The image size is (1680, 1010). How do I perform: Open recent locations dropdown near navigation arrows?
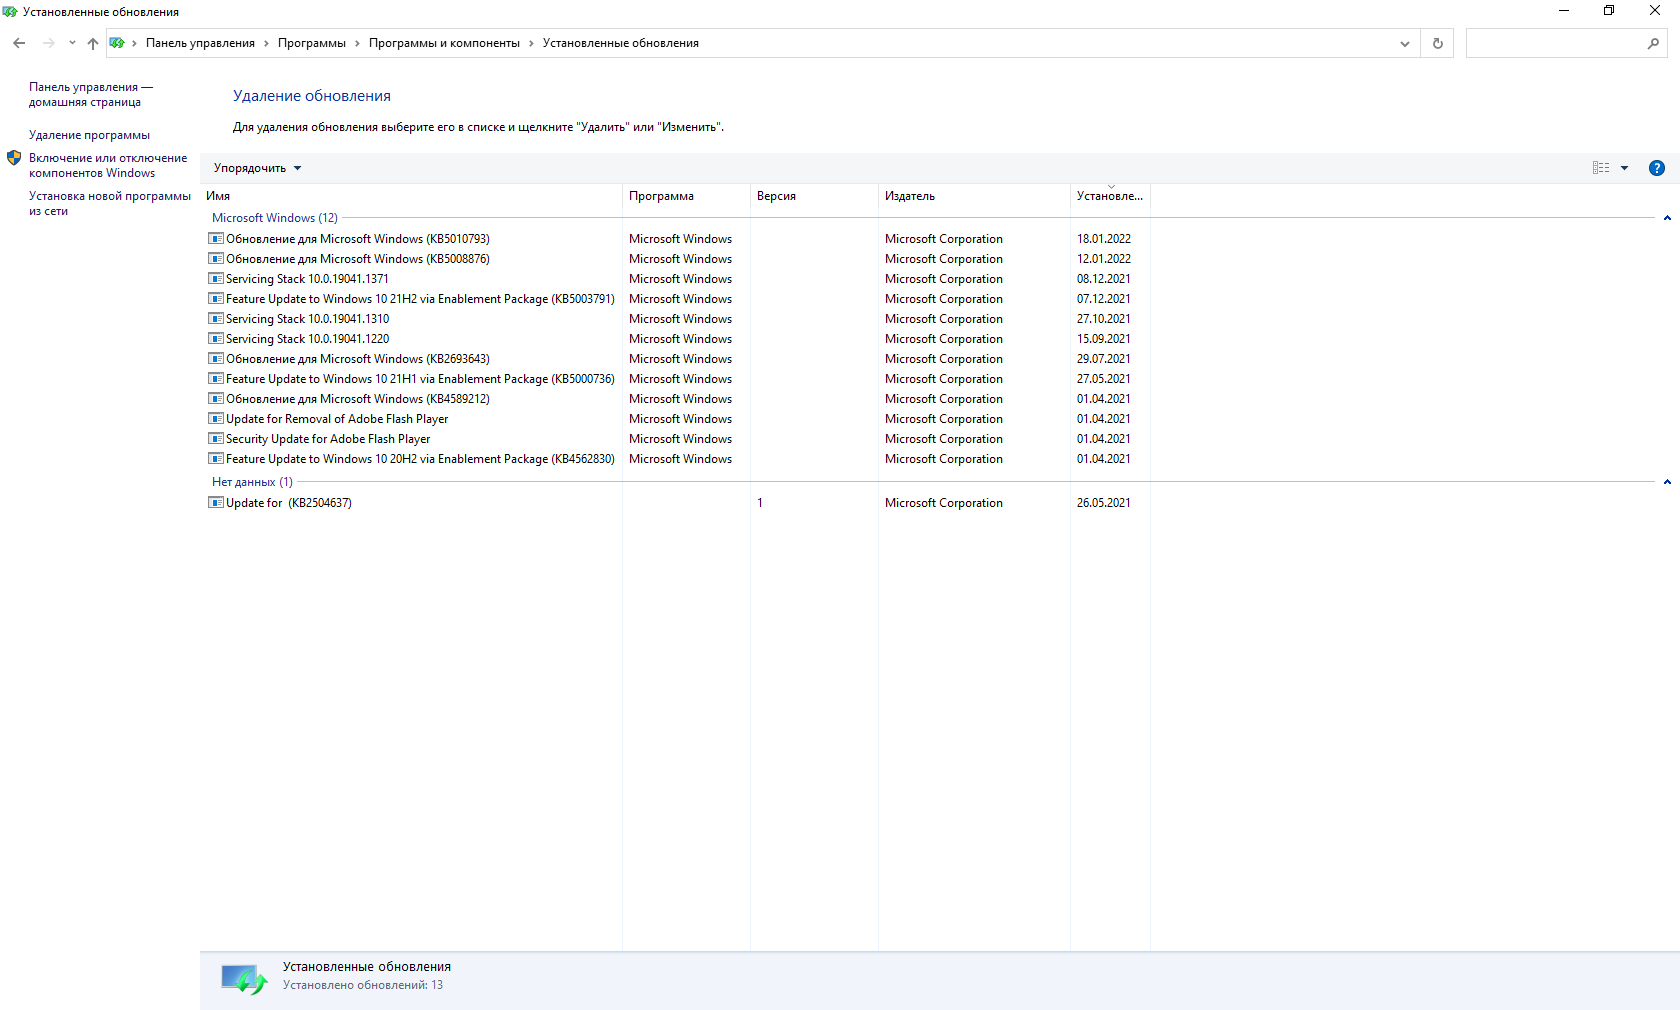coord(72,43)
